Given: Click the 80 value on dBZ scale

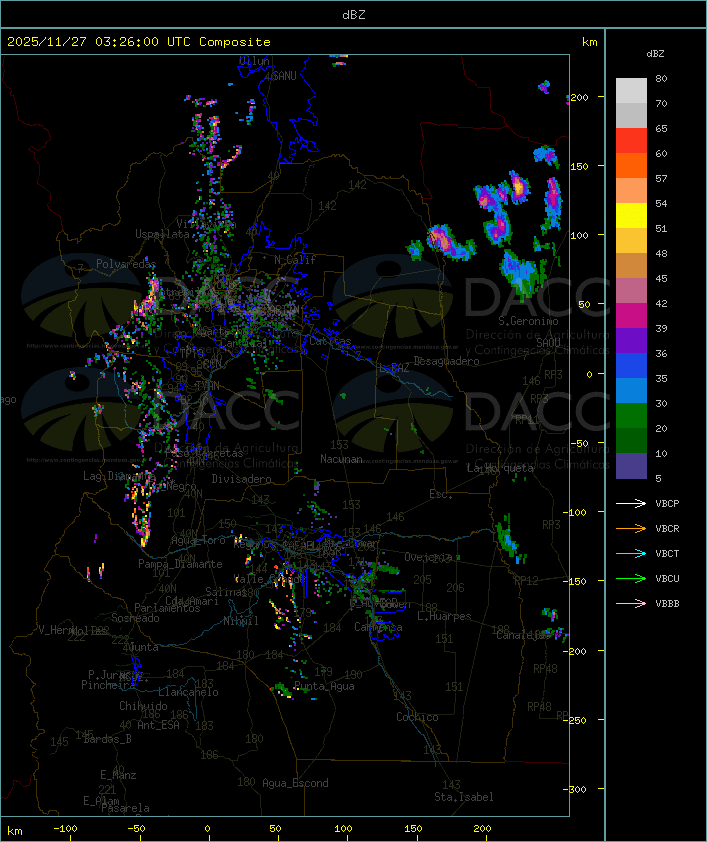Looking at the screenshot, I should 661,78.
